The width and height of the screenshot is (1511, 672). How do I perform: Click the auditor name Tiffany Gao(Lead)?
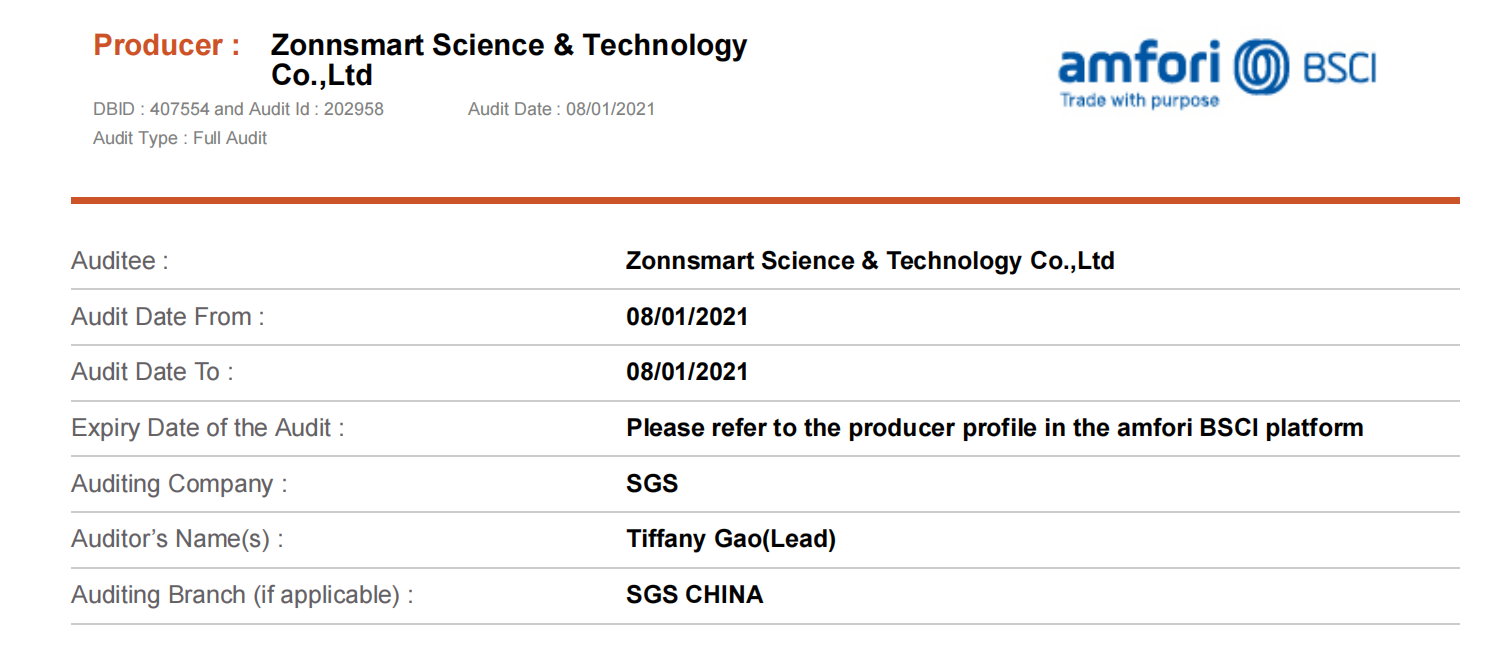[731, 540]
